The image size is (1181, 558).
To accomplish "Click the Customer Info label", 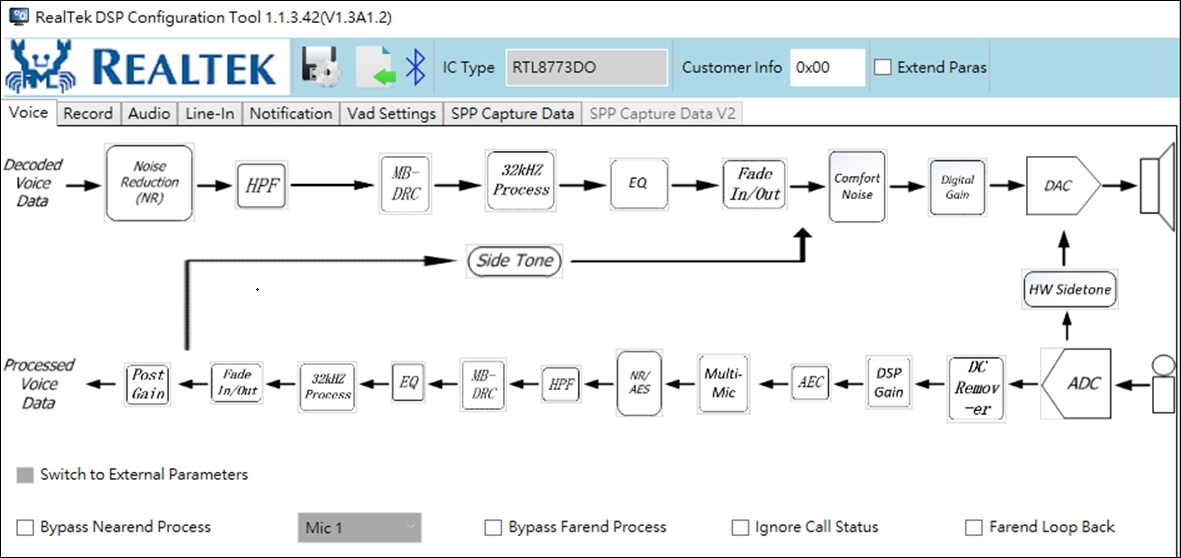I will tap(732, 67).
